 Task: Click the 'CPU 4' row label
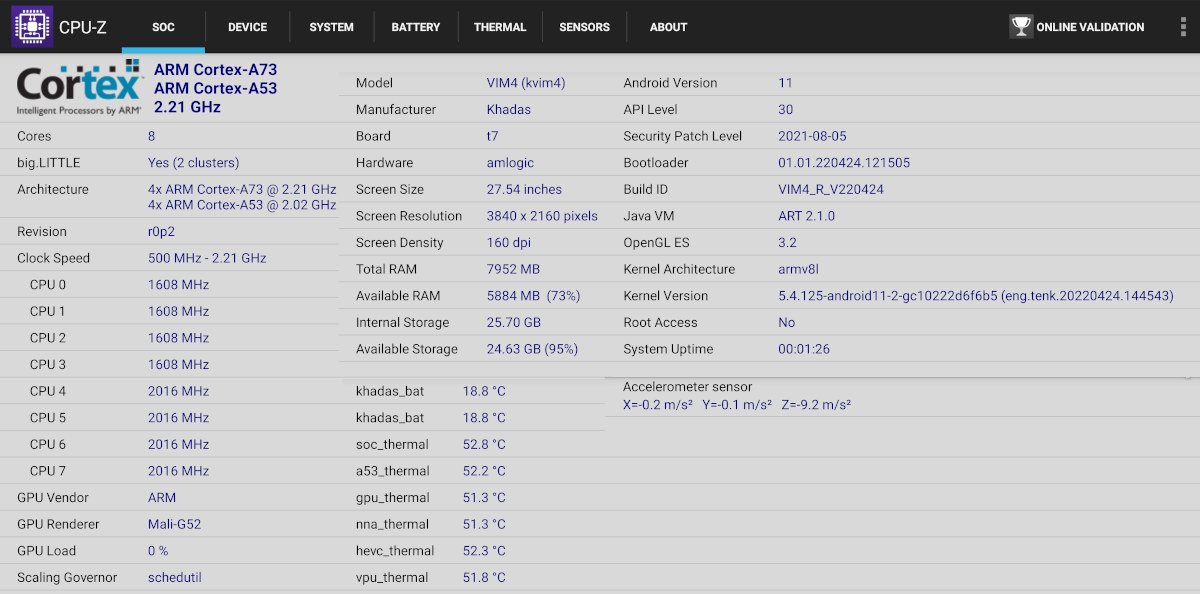(48, 391)
